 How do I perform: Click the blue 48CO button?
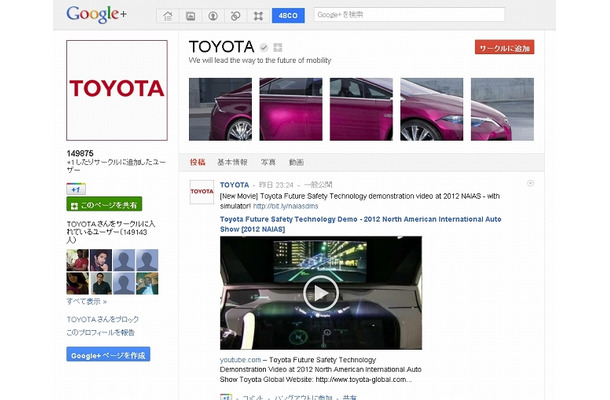(x=288, y=16)
